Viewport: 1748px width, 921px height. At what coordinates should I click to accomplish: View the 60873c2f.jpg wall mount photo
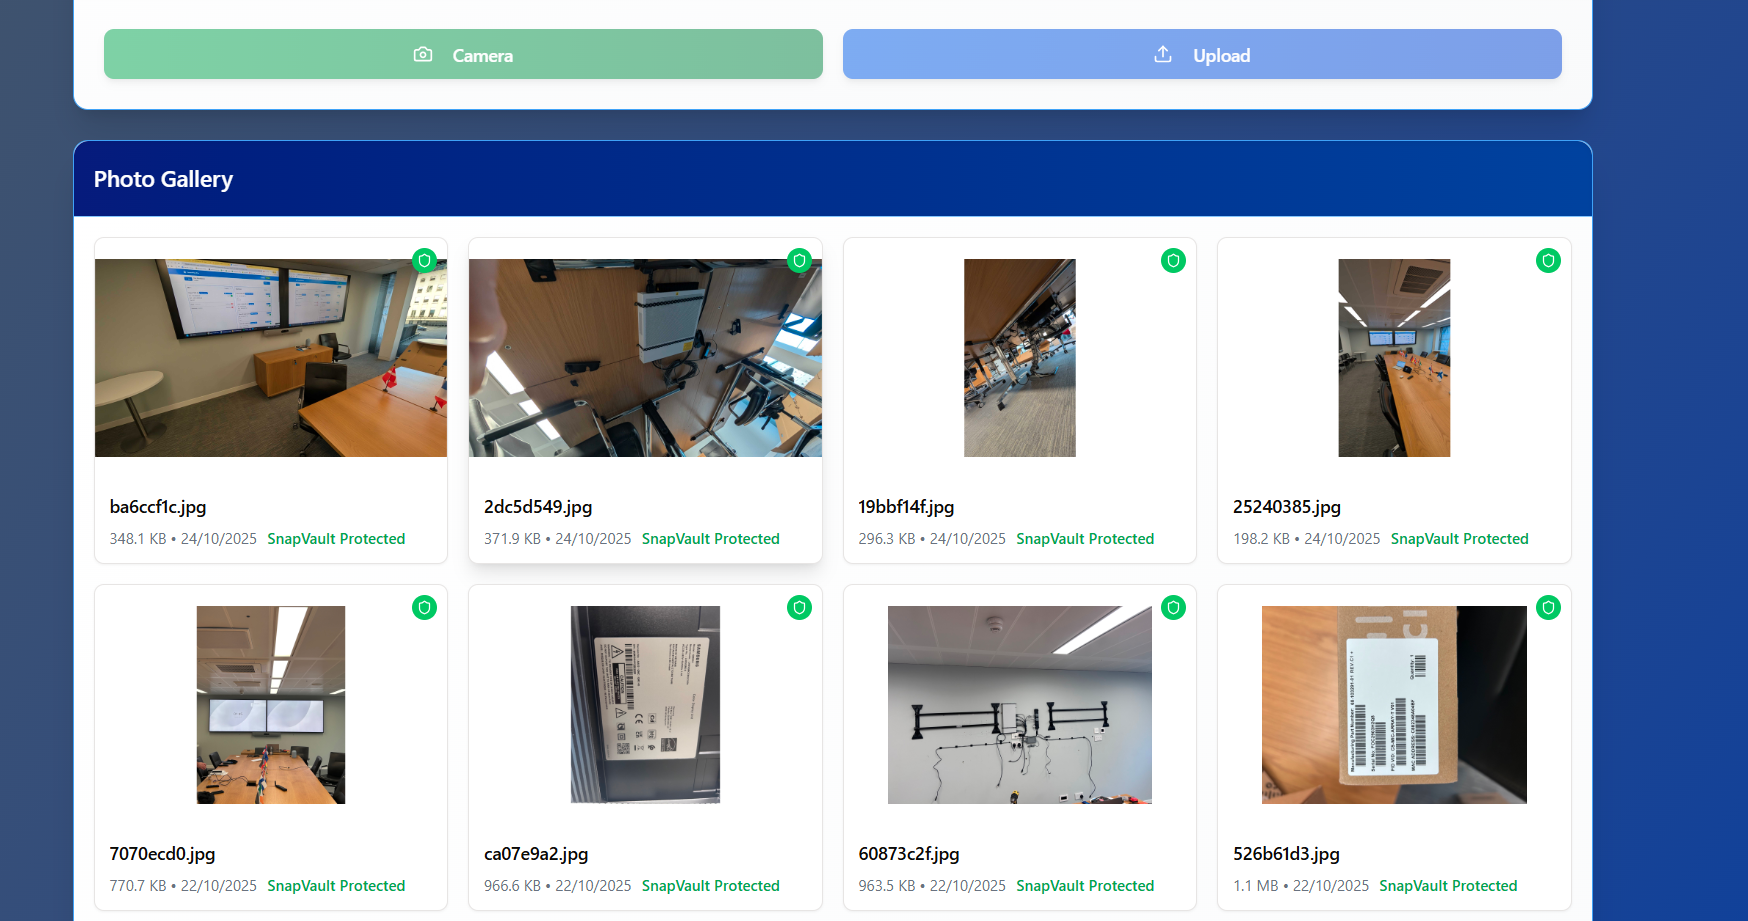(x=1019, y=705)
